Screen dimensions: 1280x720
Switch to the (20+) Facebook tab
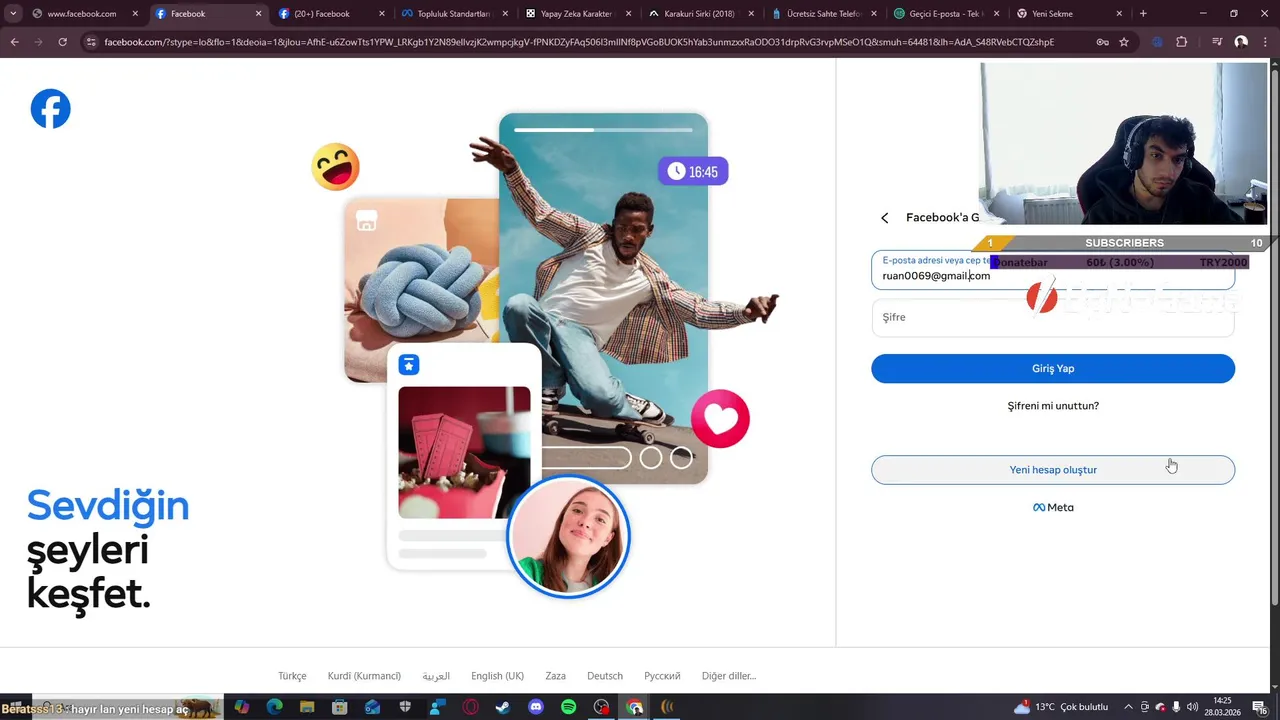pos(330,14)
